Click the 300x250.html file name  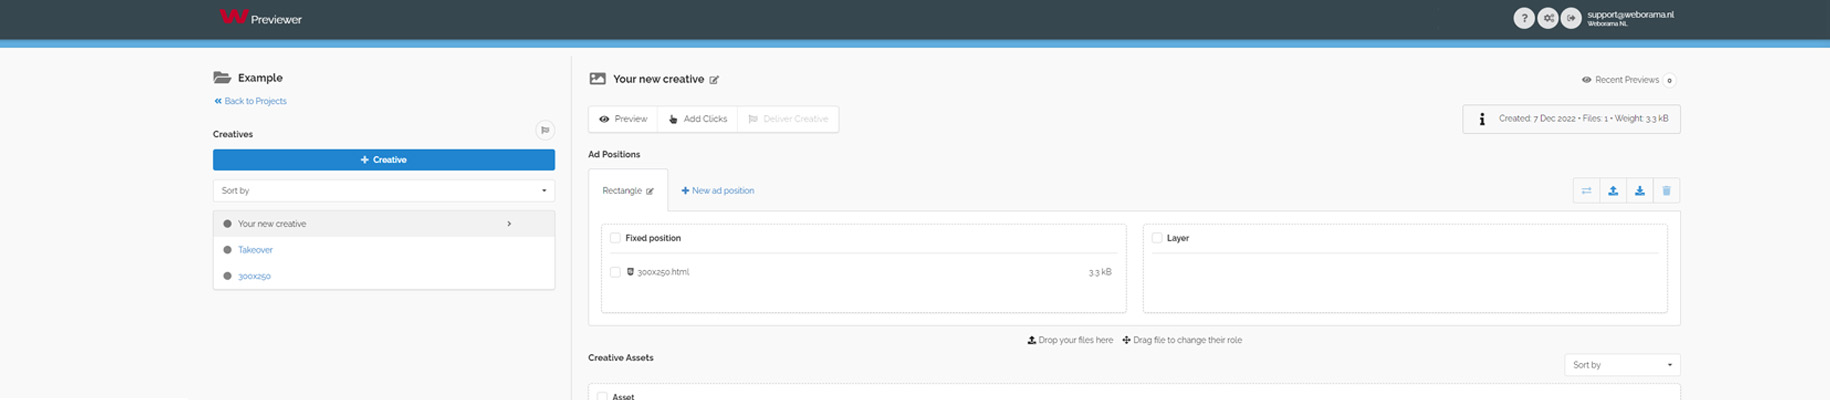(663, 272)
